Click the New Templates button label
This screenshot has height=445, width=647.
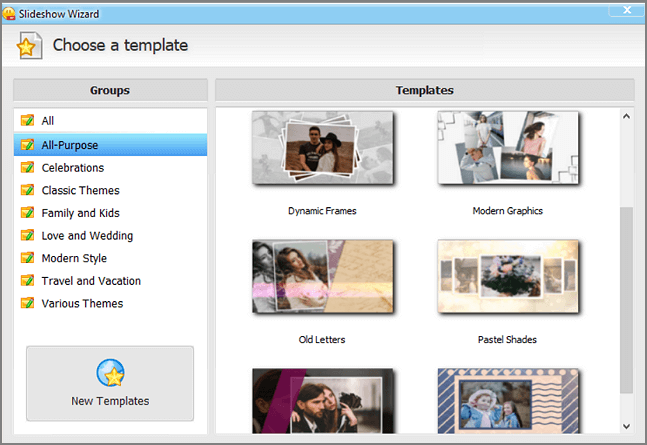click(110, 401)
